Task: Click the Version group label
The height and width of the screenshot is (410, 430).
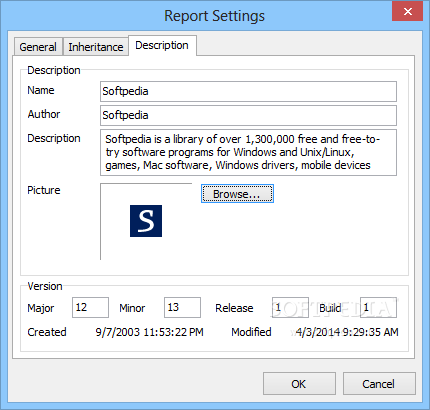Action: [45, 286]
